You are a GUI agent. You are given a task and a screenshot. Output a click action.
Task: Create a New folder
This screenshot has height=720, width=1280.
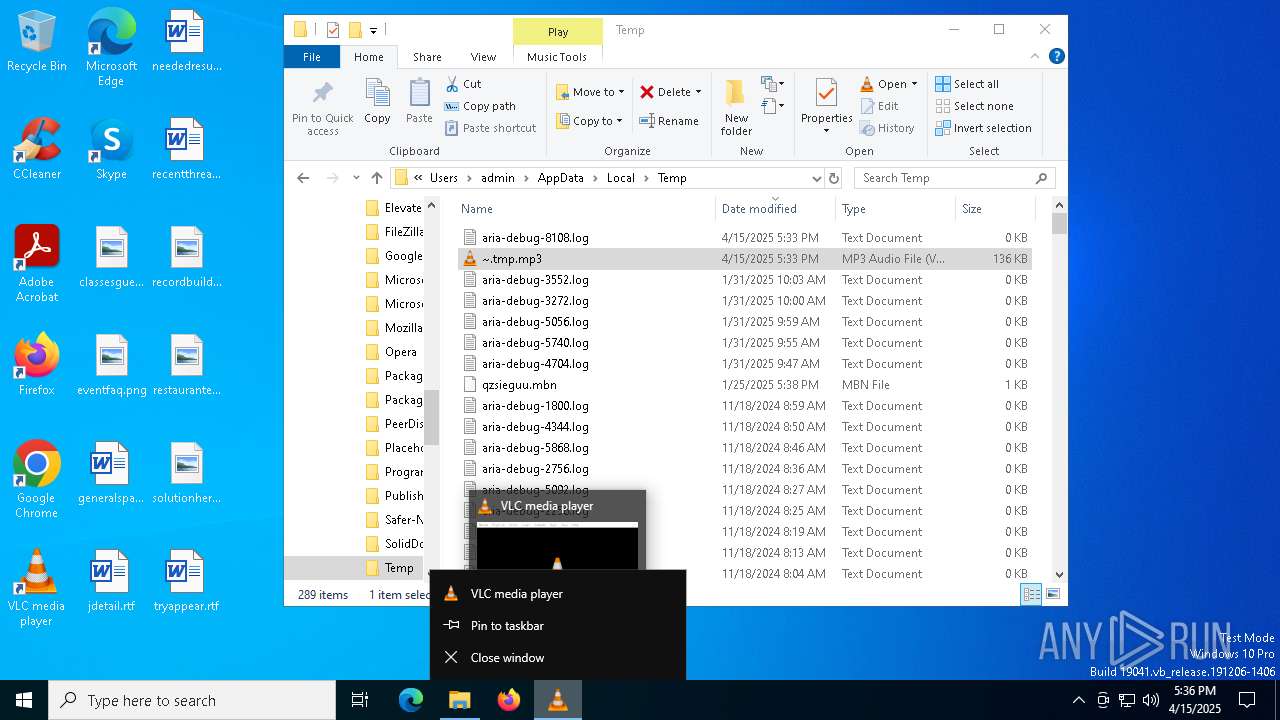[x=736, y=108]
